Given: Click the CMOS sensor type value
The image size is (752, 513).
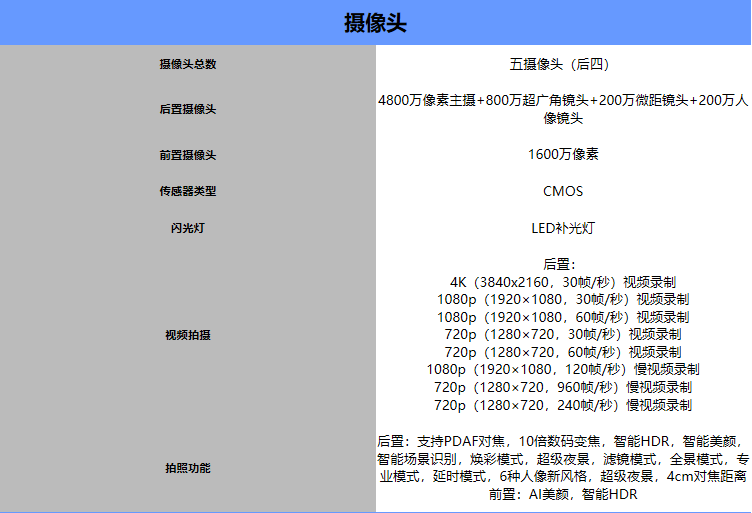Looking at the screenshot, I should (563, 191).
